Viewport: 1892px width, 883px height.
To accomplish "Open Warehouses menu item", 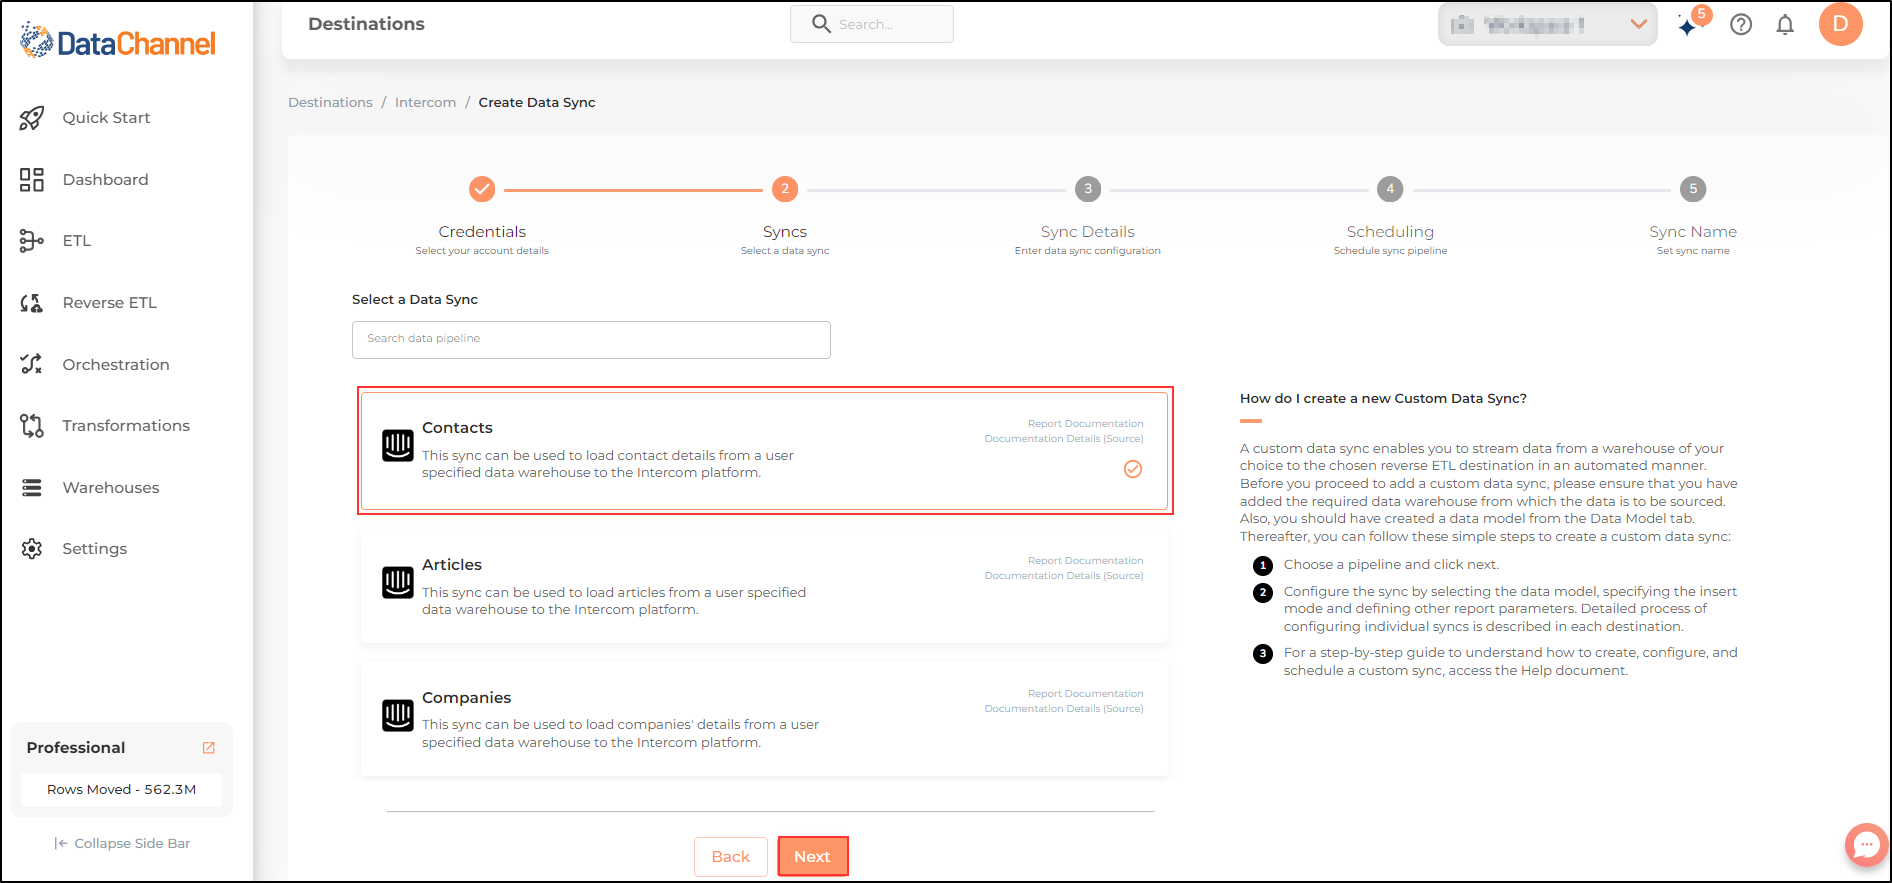I will click(111, 488).
